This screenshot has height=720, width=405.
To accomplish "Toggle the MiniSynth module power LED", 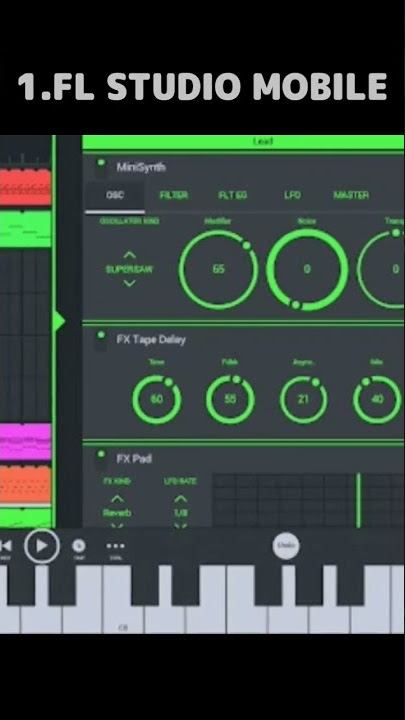I will click(x=101, y=163).
